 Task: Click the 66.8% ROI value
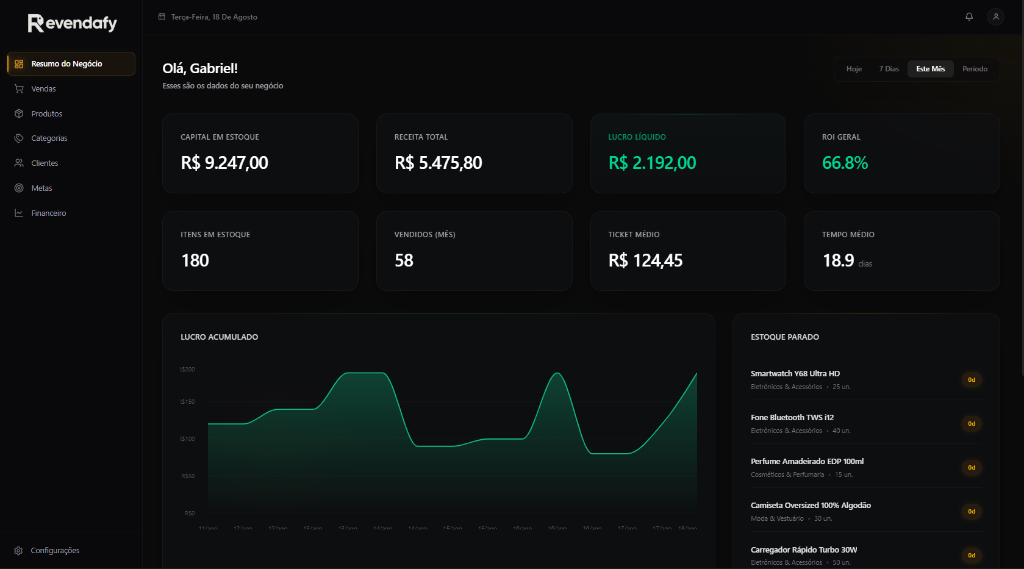pos(844,163)
